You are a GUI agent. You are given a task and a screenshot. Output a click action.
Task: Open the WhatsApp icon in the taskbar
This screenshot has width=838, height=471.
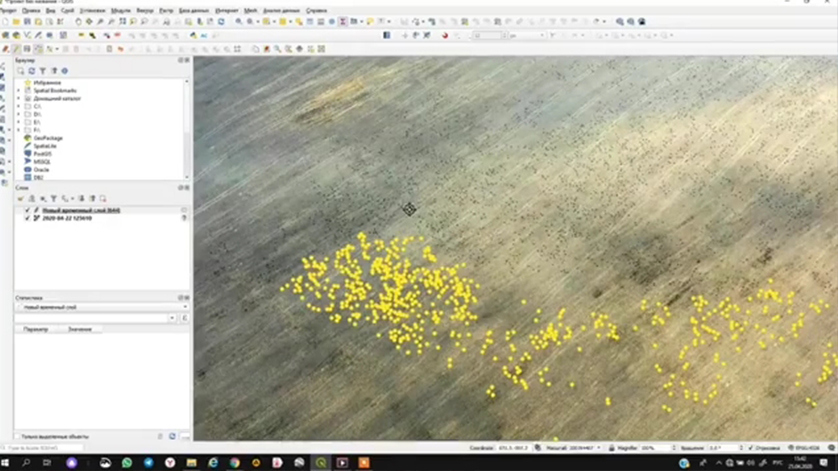[x=127, y=463]
